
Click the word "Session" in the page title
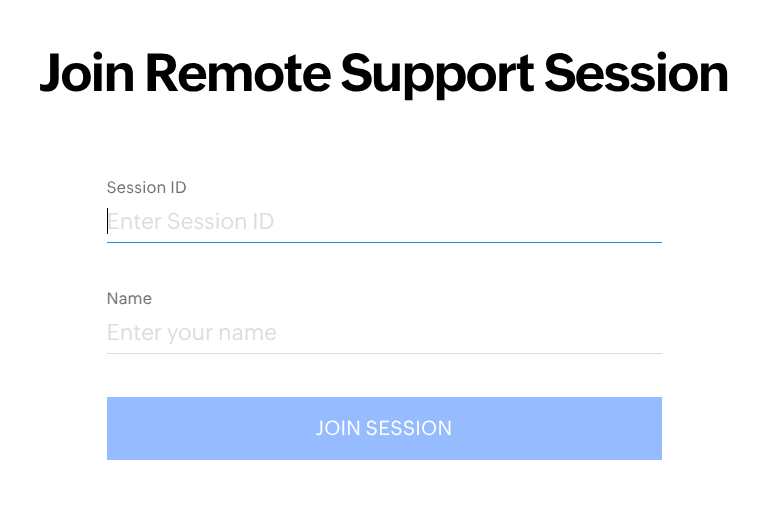pyautogui.click(x=637, y=73)
